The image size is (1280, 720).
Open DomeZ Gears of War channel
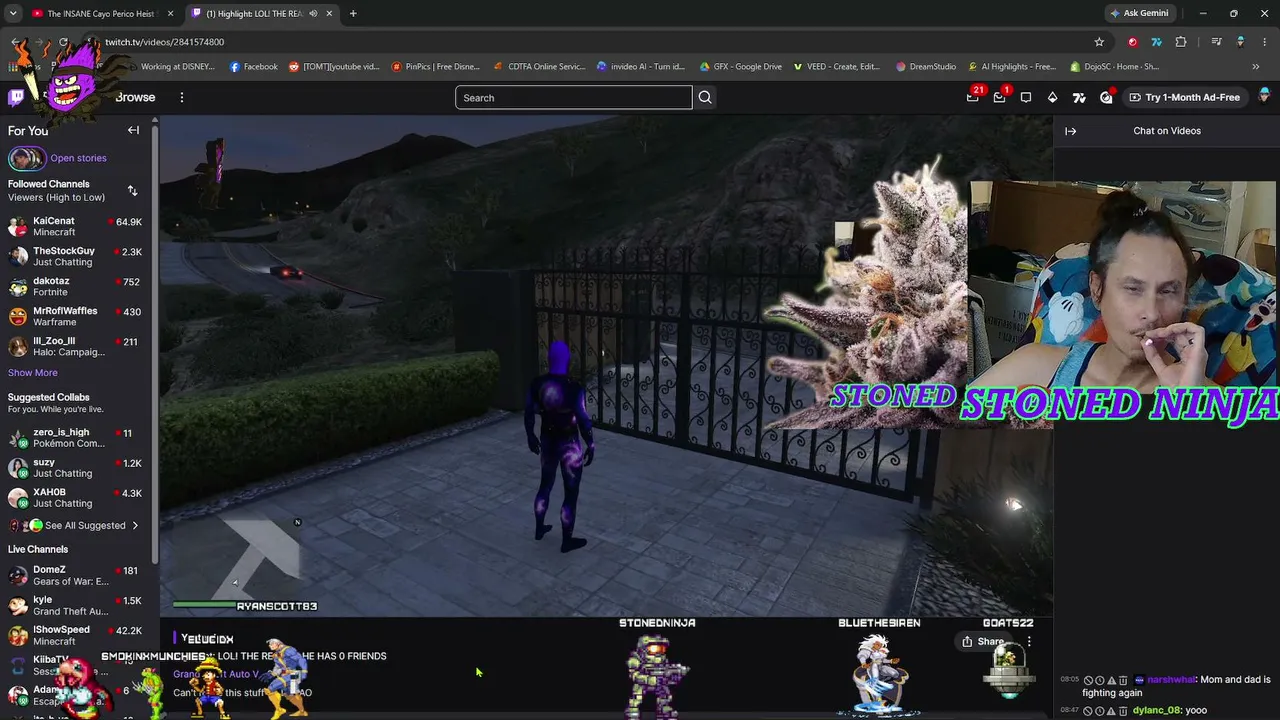click(75, 575)
